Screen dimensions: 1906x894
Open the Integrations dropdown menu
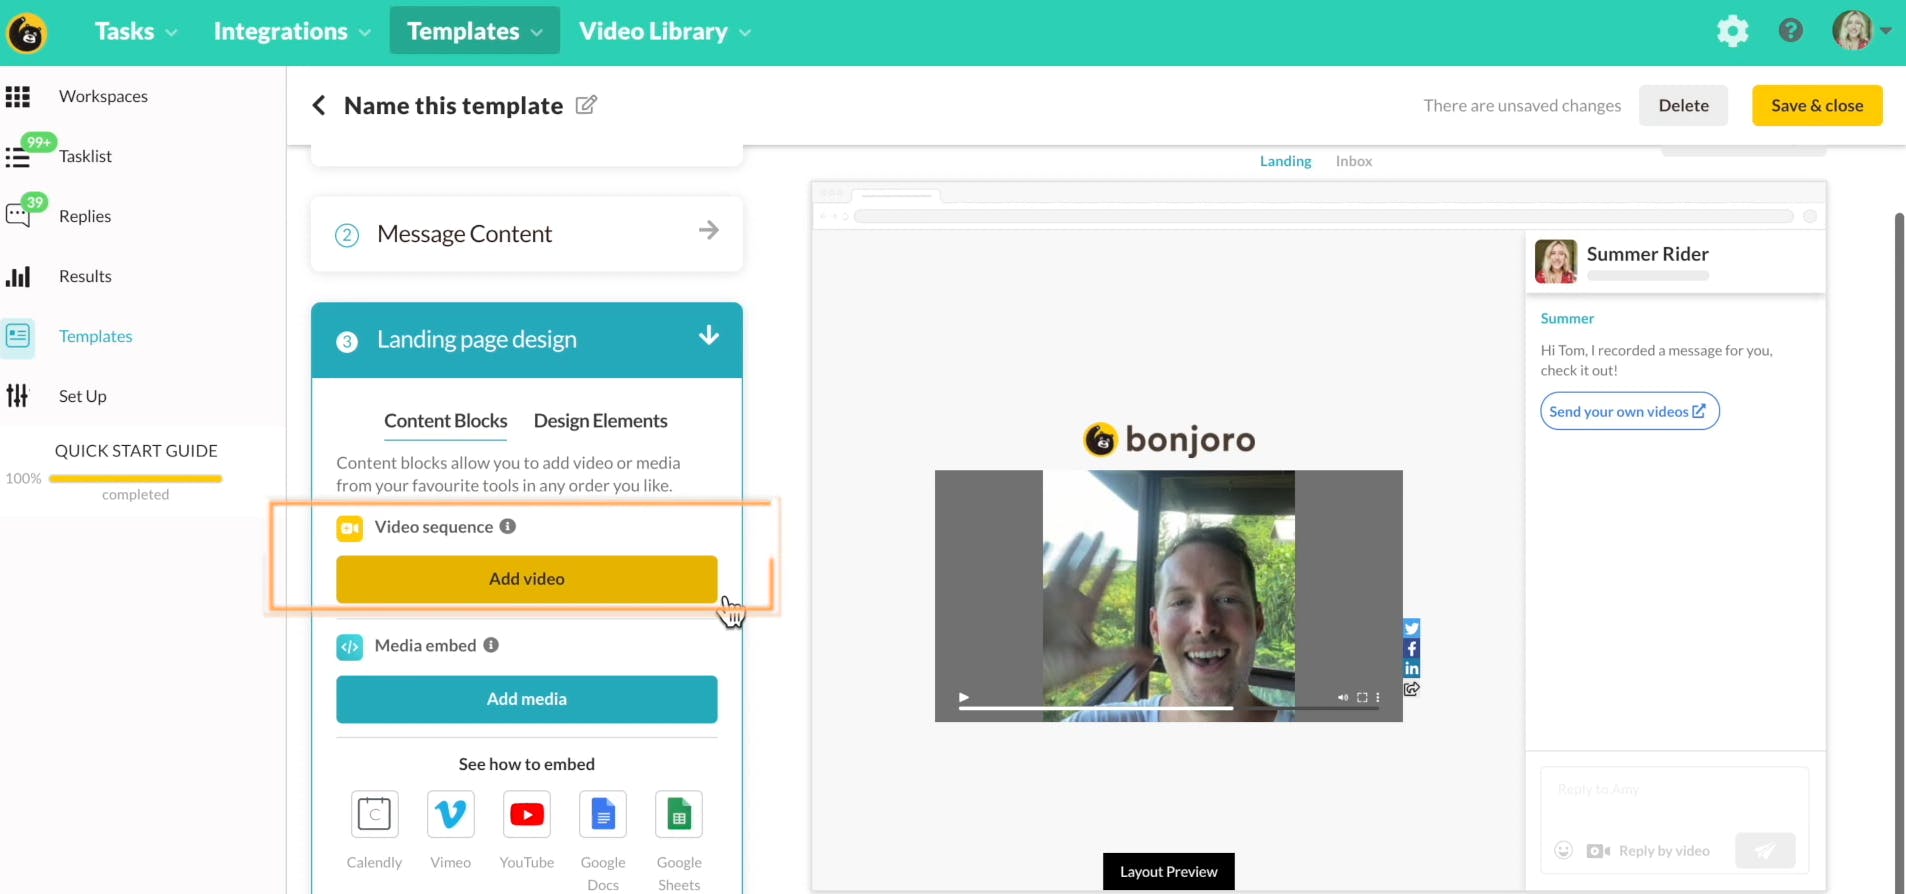point(292,32)
